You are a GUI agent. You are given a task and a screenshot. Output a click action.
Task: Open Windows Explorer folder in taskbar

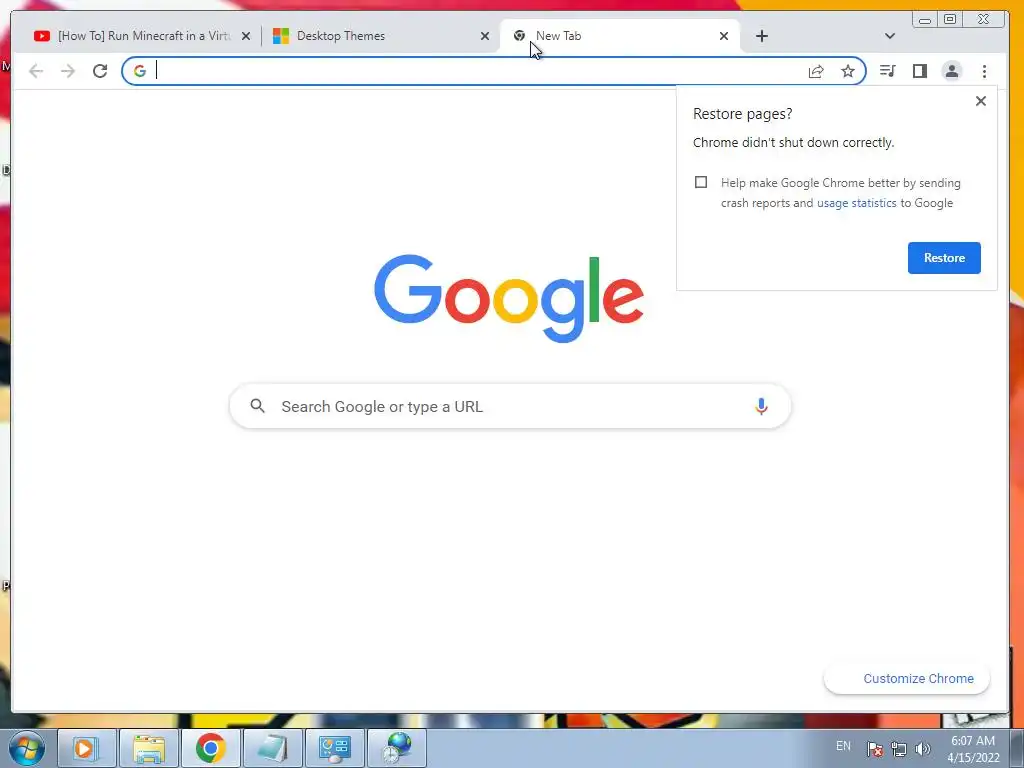(149, 748)
